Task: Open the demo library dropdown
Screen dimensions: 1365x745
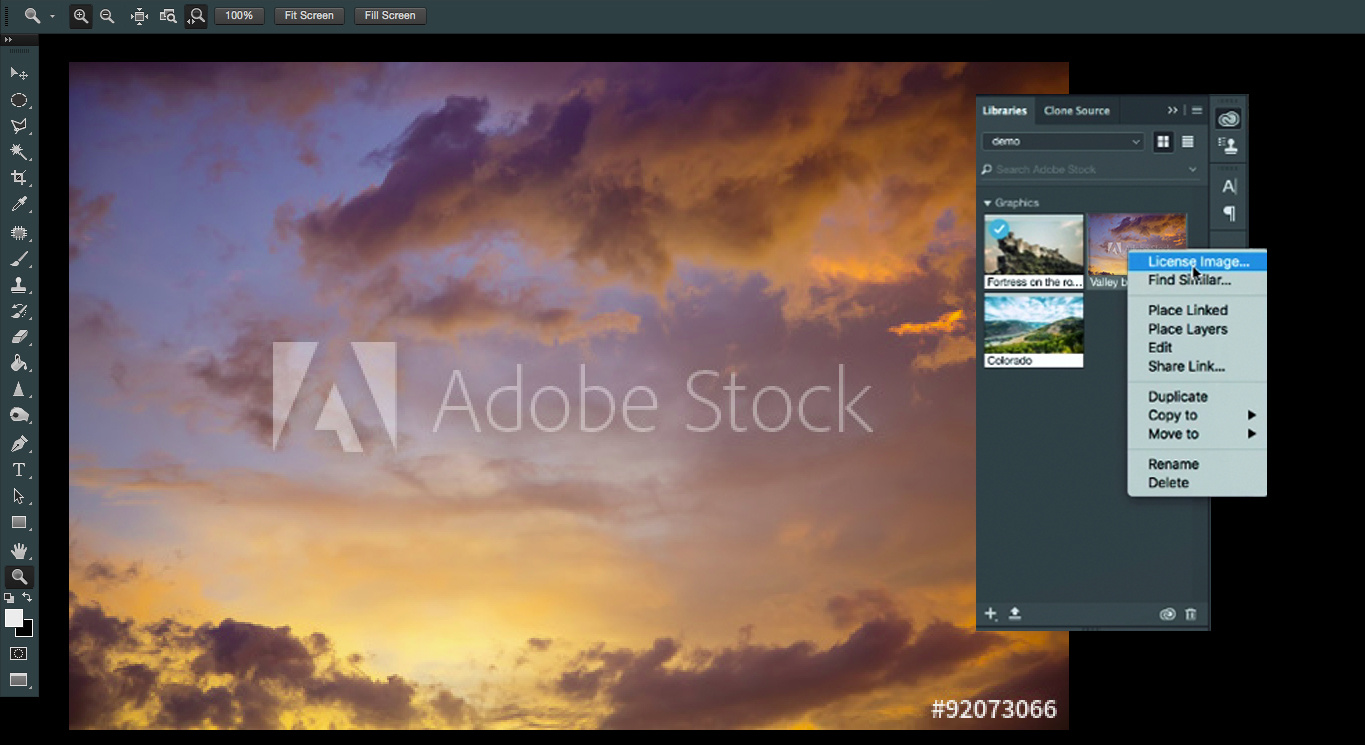Action: click(x=1063, y=142)
